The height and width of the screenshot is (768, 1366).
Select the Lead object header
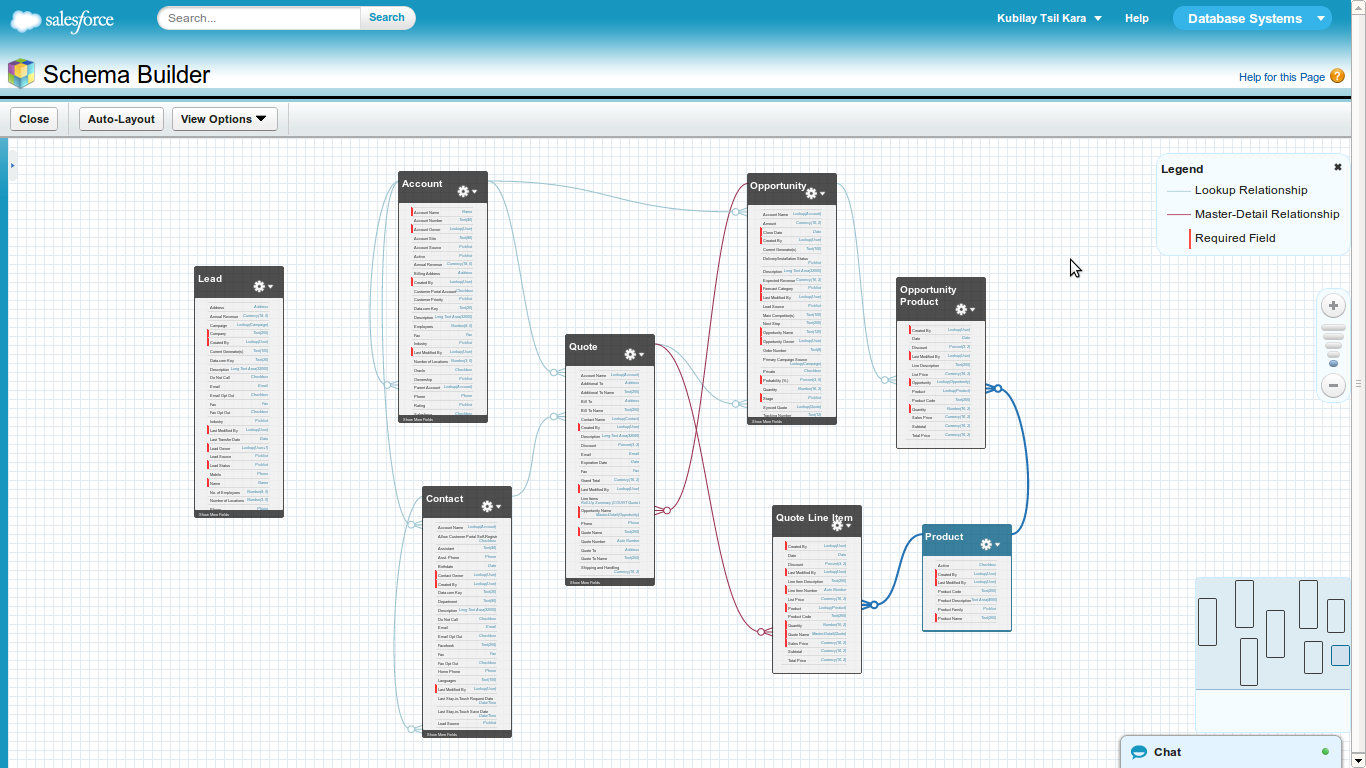(239, 282)
